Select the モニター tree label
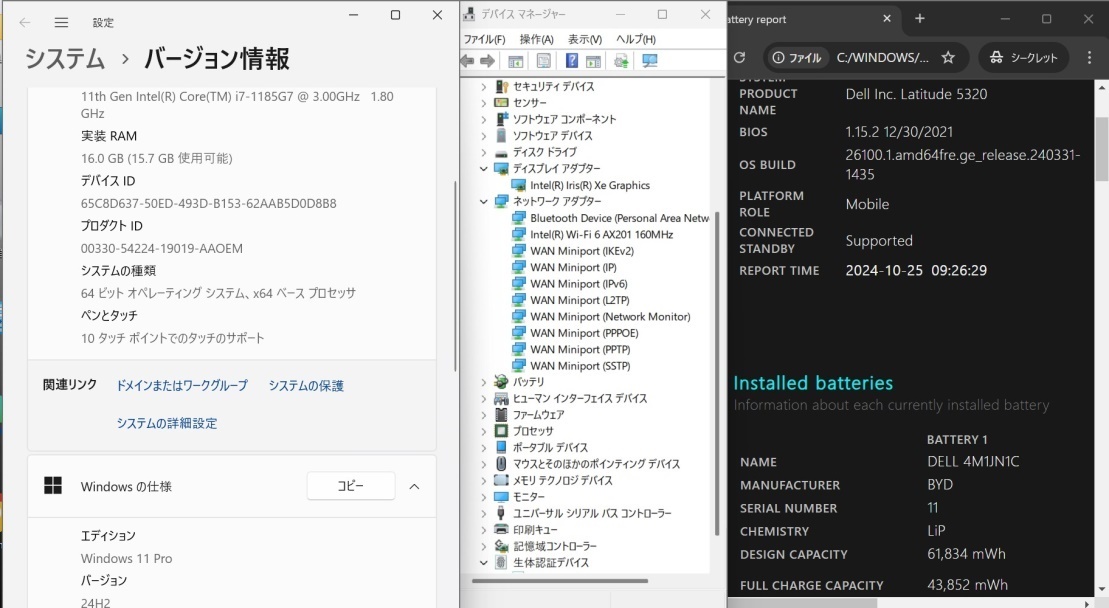The image size is (1109, 608). 528,497
